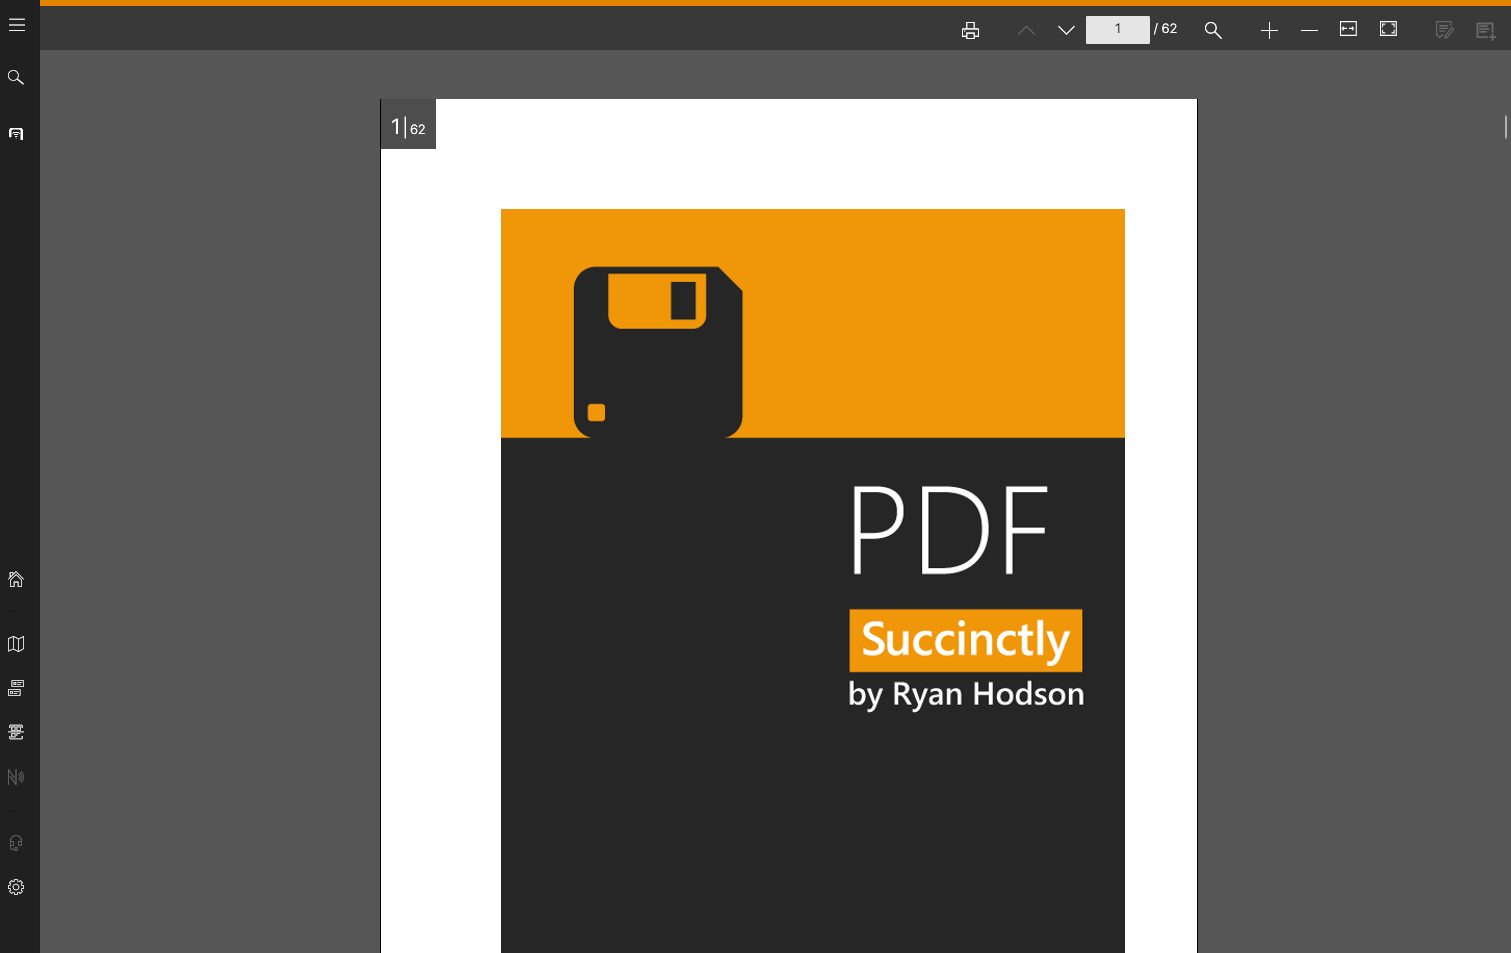Toggle full screen mode
Screen dimensions: 1511x953
click(x=1388, y=30)
